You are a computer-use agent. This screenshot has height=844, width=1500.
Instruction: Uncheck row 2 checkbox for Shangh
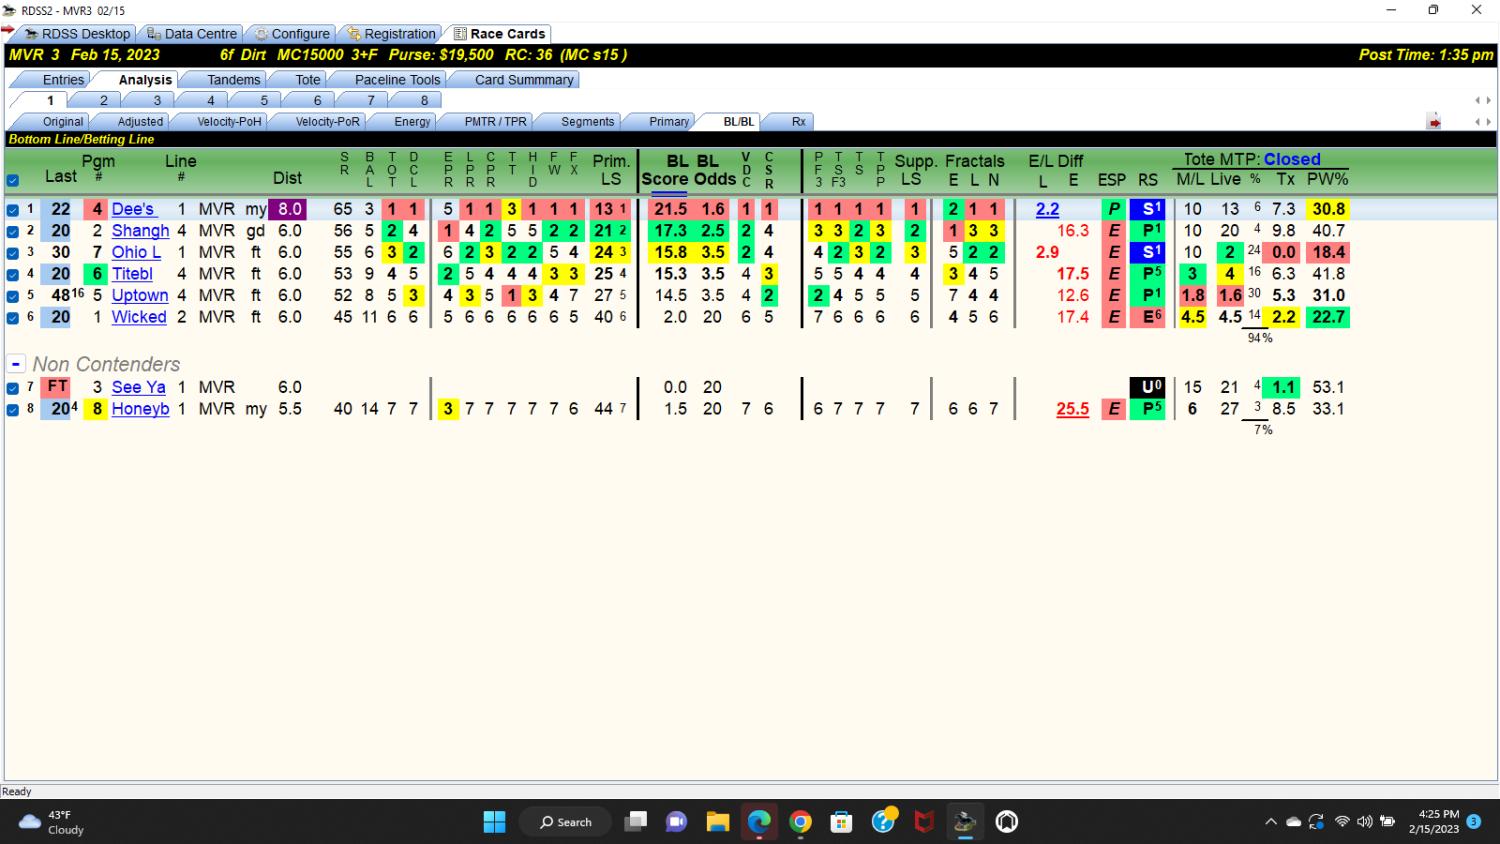(13, 231)
